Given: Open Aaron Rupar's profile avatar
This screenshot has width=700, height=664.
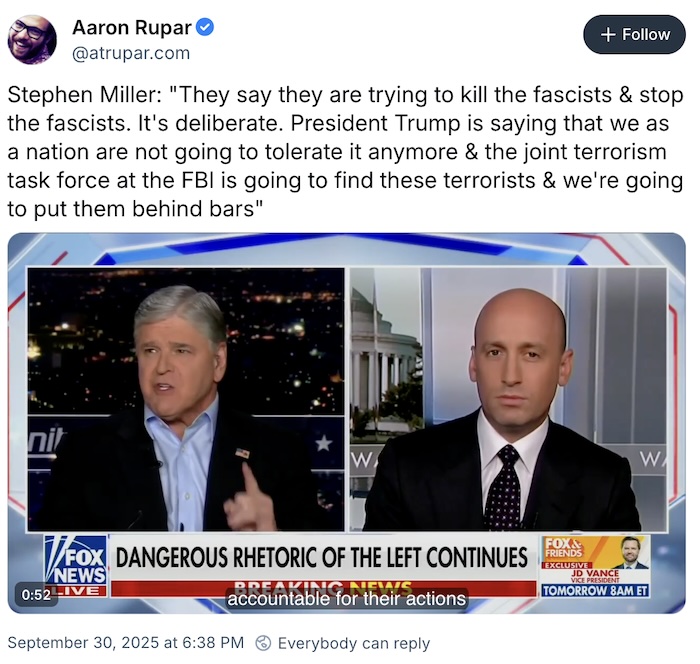Looking at the screenshot, I should click(32, 40).
